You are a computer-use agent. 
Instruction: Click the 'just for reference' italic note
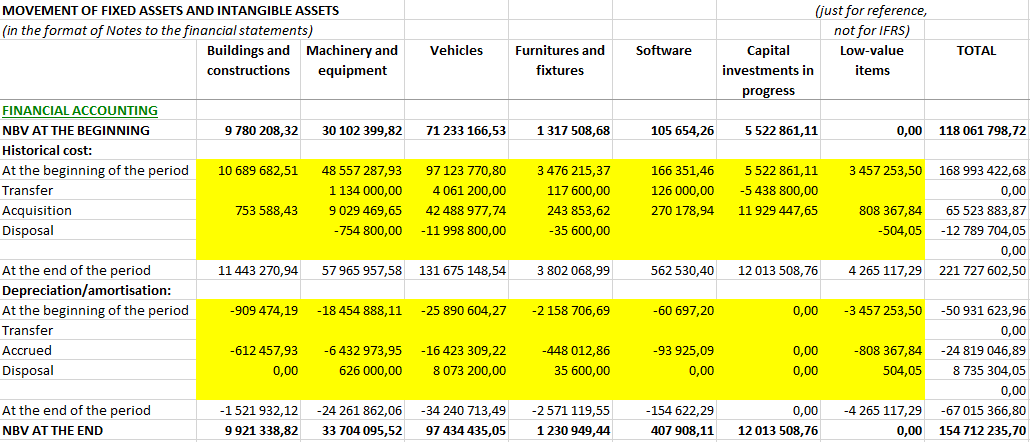pyautogui.click(x=871, y=10)
